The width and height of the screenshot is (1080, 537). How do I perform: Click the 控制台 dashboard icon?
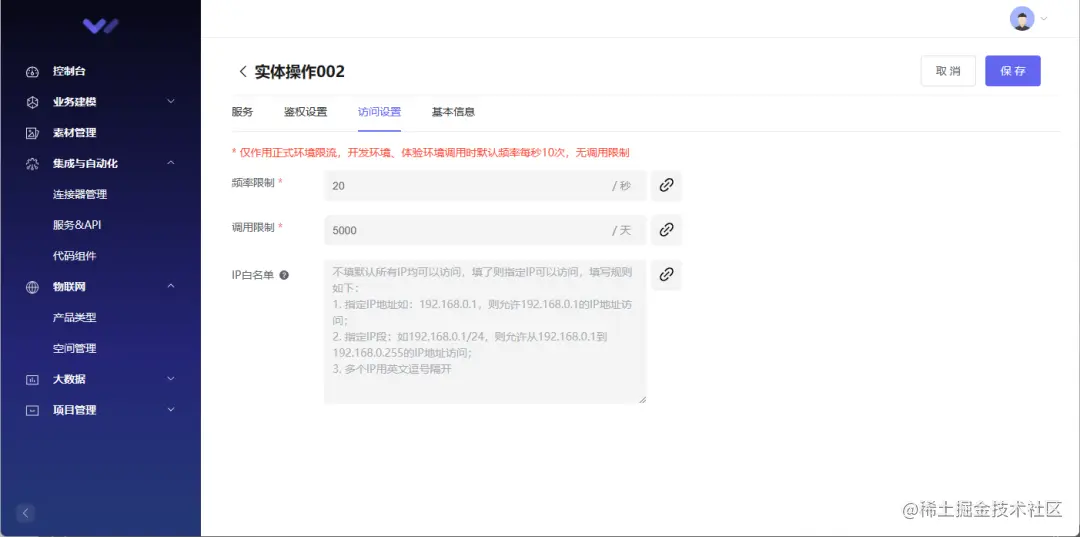pos(32,72)
